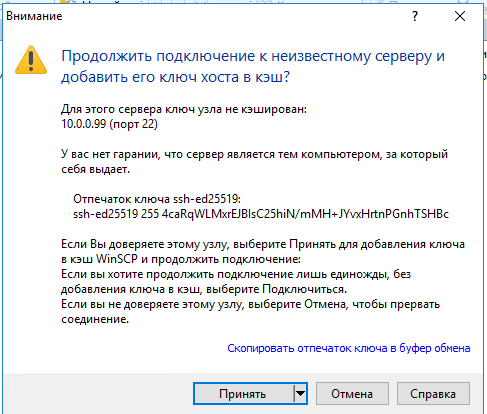
Task: Click the server address 10.0.0.99 (порт 22)
Action: (x=109, y=124)
